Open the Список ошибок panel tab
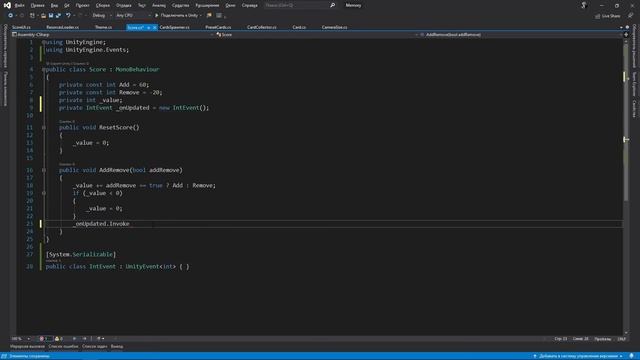The height and width of the screenshot is (360, 640). 63,347
